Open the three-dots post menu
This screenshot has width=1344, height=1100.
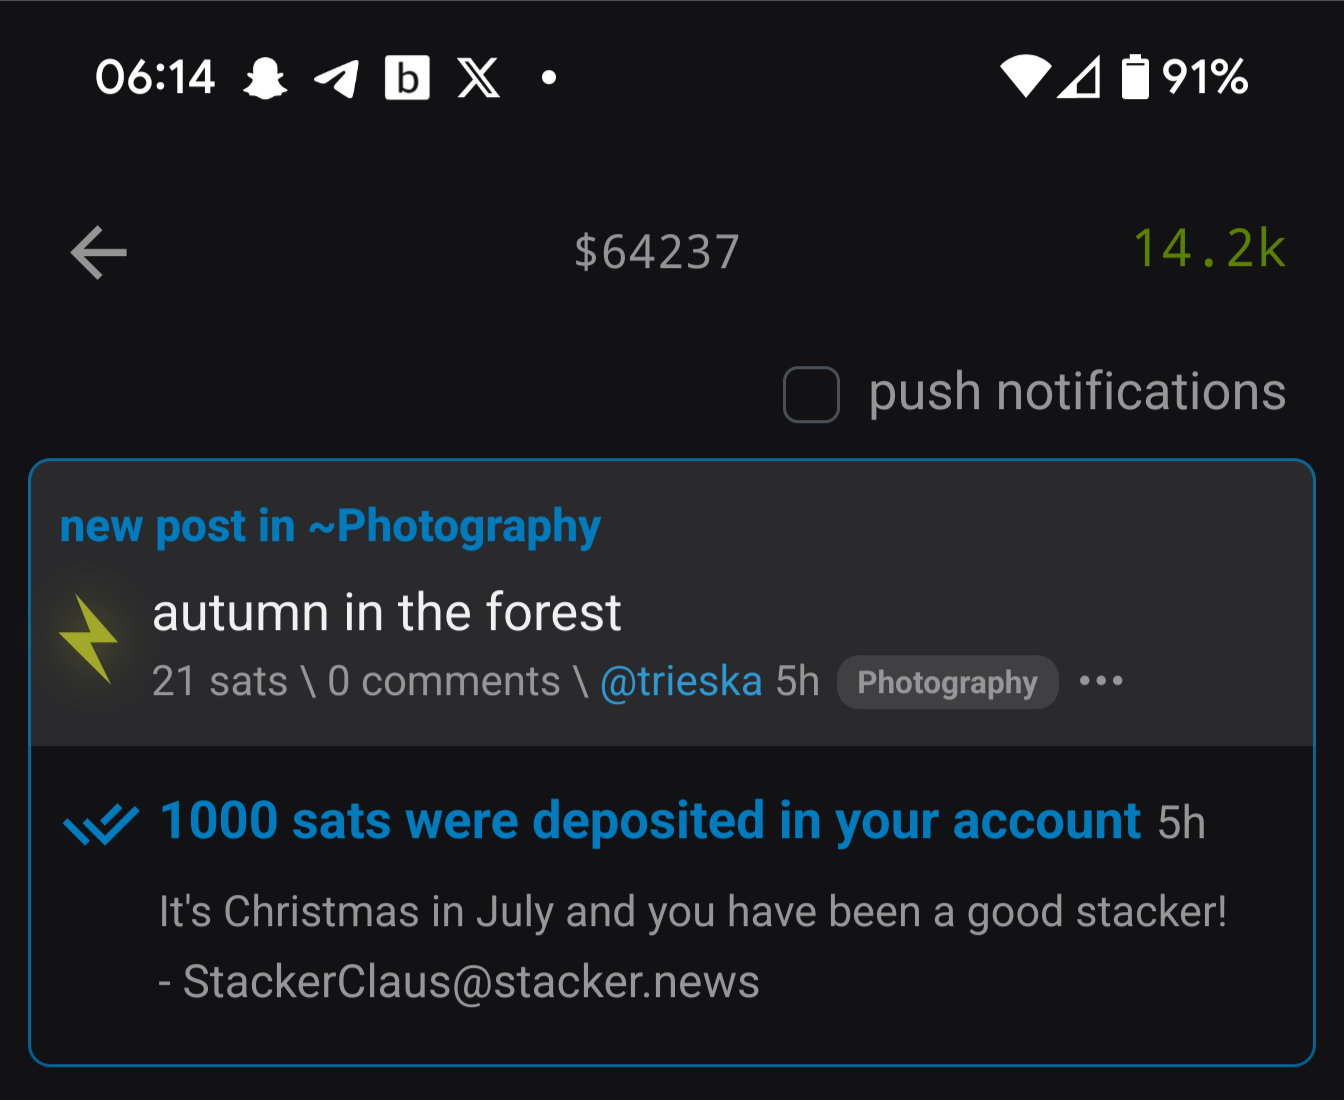coord(1101,681)
